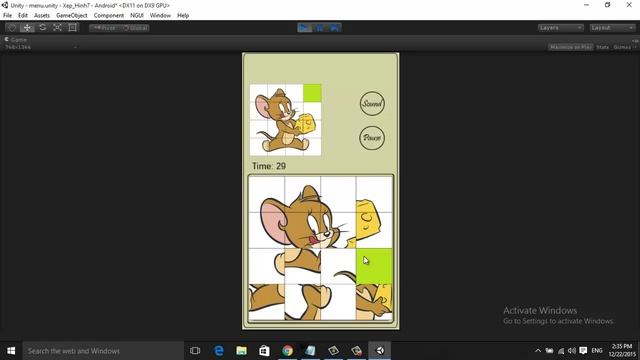The height and width of the screenshot is (360, 640).
Task: Open the volume control in tray
Action: point(572,351)
